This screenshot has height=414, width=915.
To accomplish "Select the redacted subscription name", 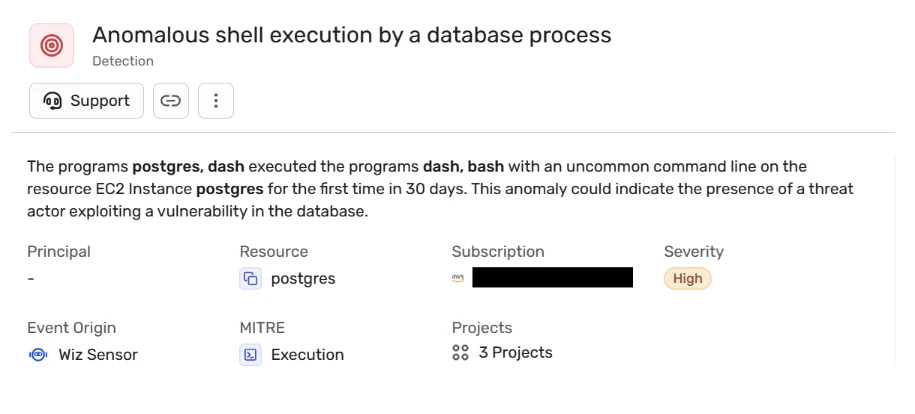I will [552, 277].
